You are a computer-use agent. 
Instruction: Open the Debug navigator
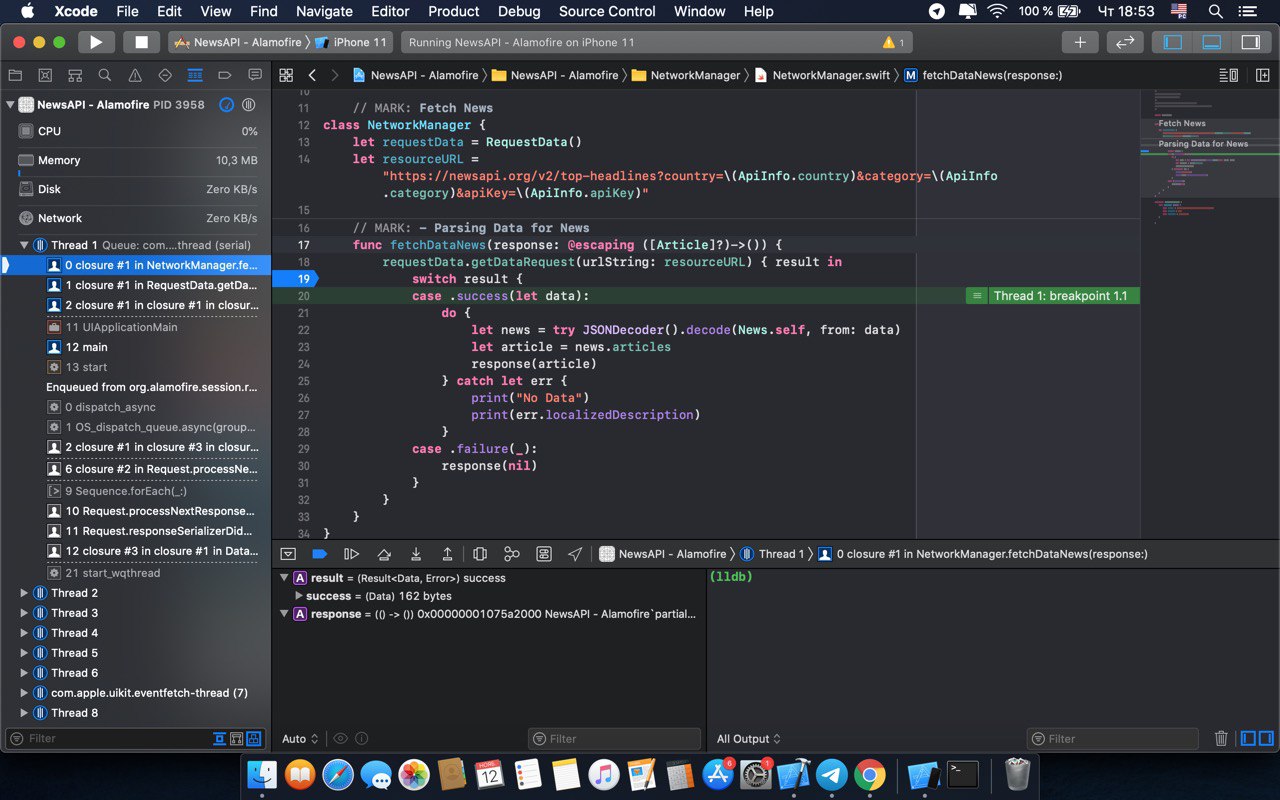[195, 75]
